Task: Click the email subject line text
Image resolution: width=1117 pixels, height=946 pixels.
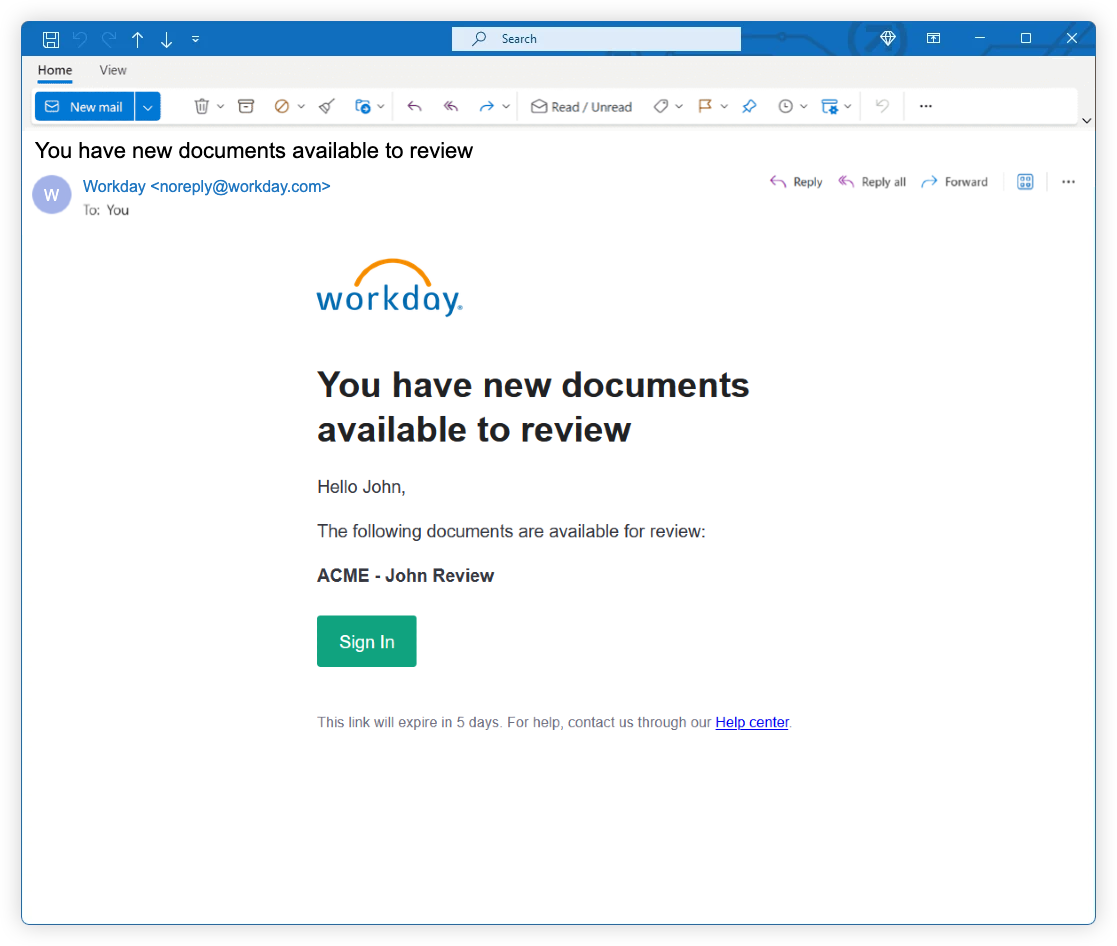Action: [x=254, y=151]
